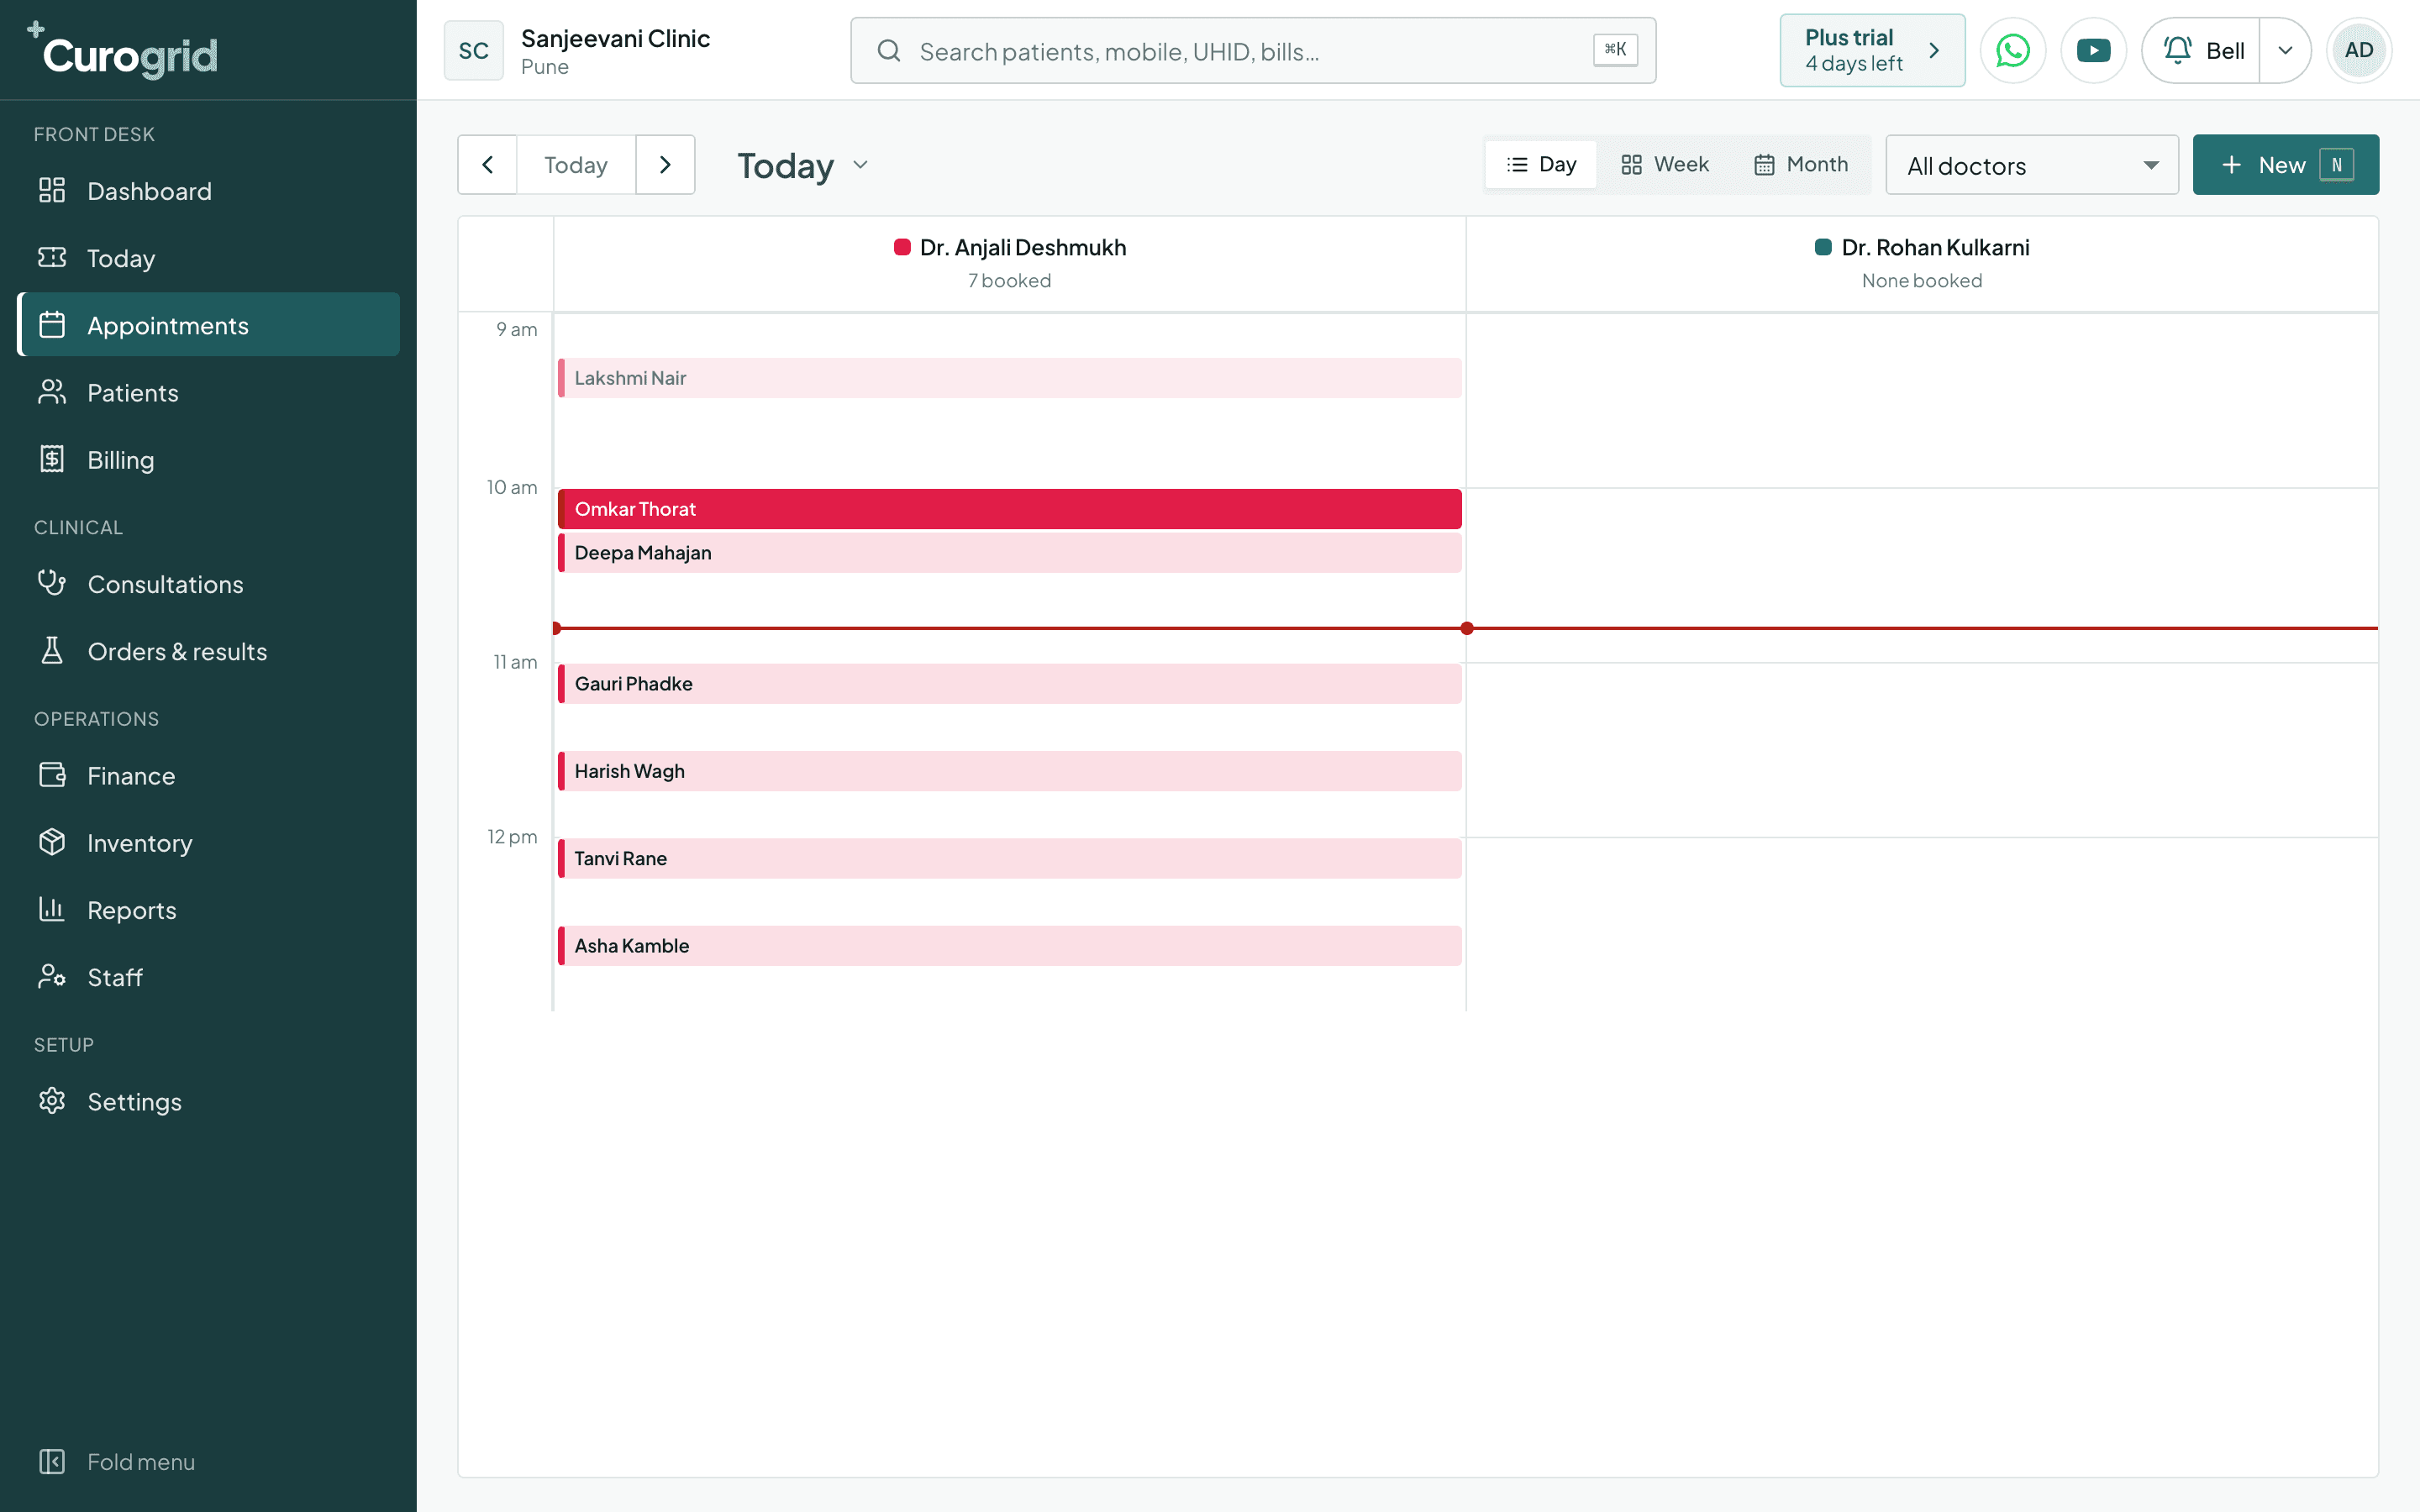Open the YouTube video tutorials icon
Image resolution: width=2420 pixels, height=1512 pixels.
tap(2093, 50)
